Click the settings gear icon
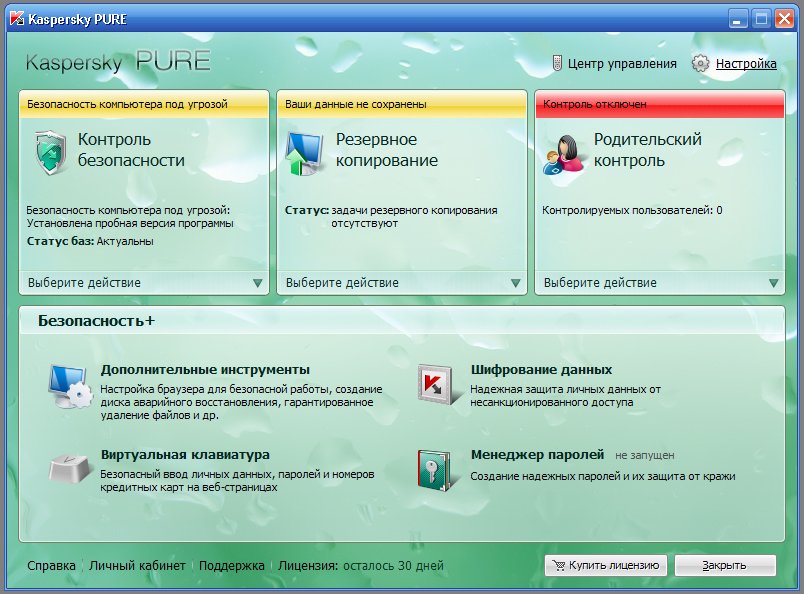Viewport: 804px width, 594px height. (x=700, y=64)
